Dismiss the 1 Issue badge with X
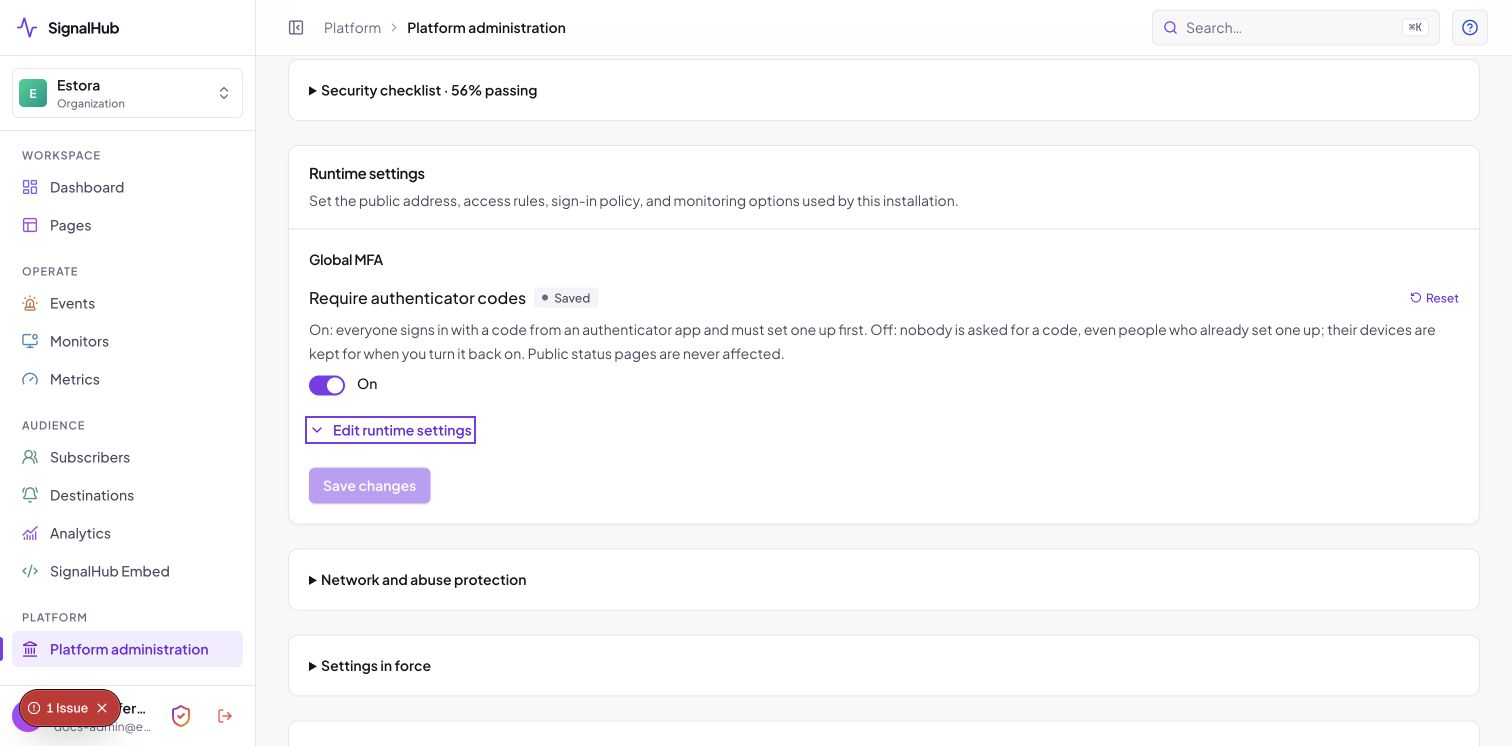 (x=102, y=708)
